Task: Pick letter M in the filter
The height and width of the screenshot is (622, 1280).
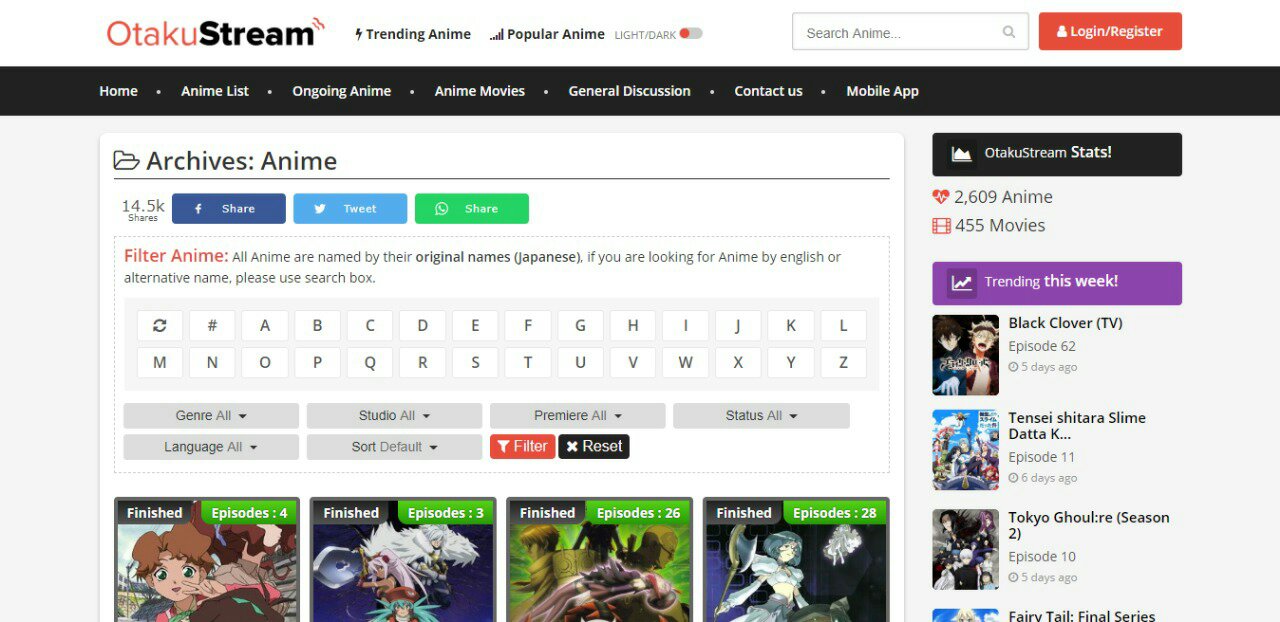Action: 159,362
